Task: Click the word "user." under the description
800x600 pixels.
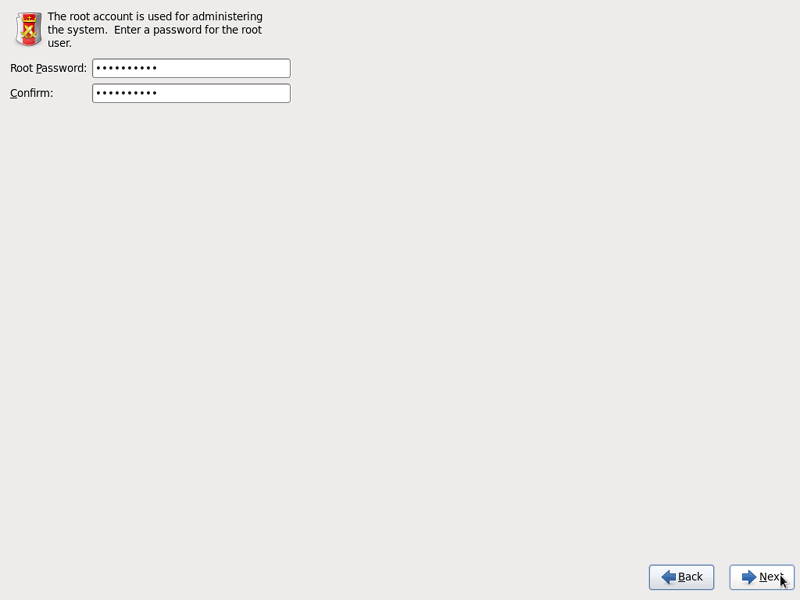Action: click(x=60, y=43)
